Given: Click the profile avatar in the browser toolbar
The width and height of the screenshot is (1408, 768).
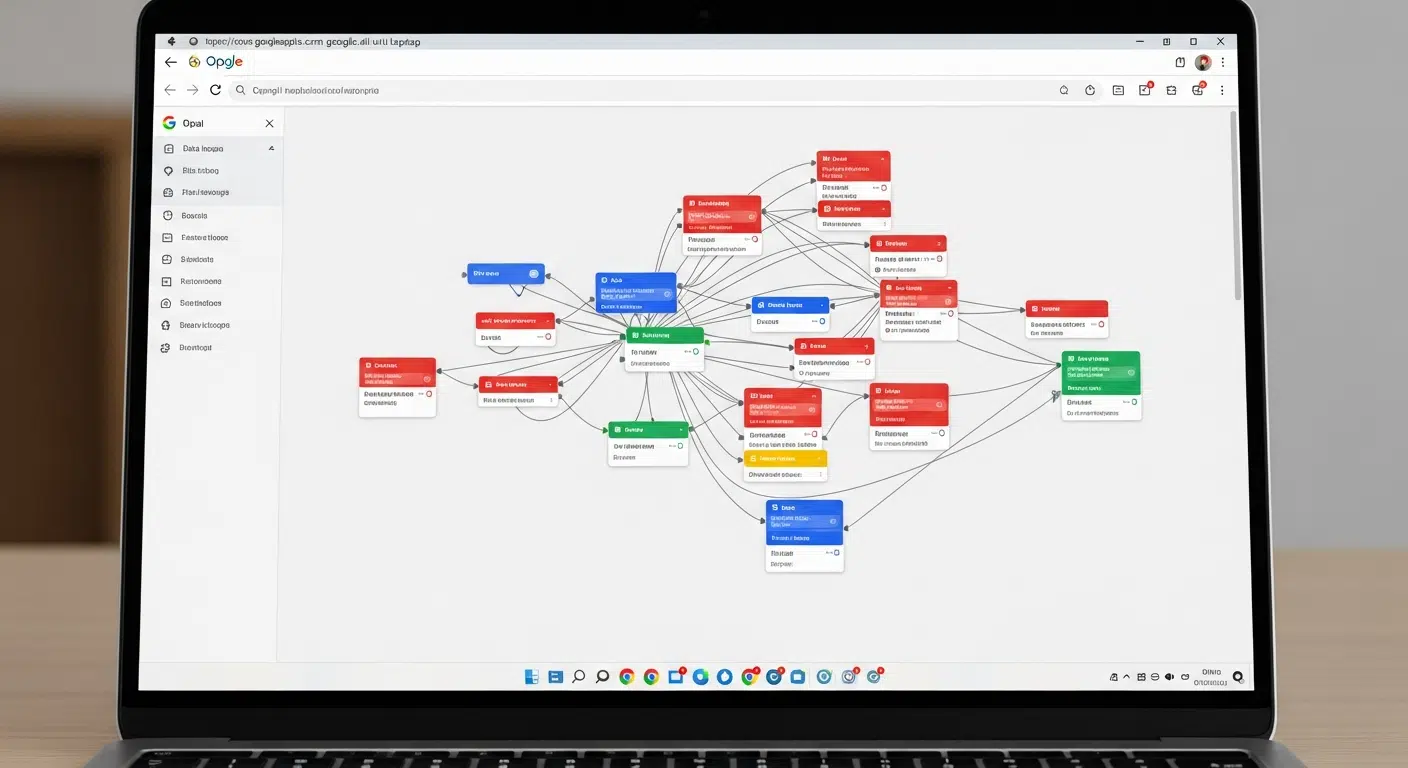Looking at the screenshot, I should point(1203,62).
